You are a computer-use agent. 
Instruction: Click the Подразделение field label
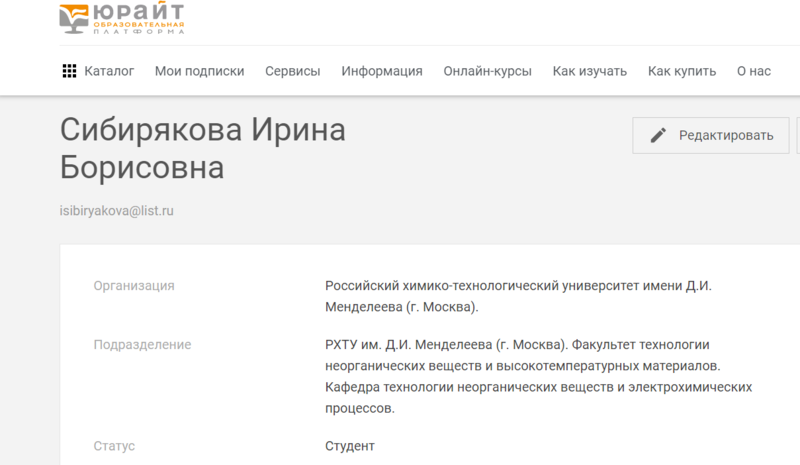(x=142, y=345)
